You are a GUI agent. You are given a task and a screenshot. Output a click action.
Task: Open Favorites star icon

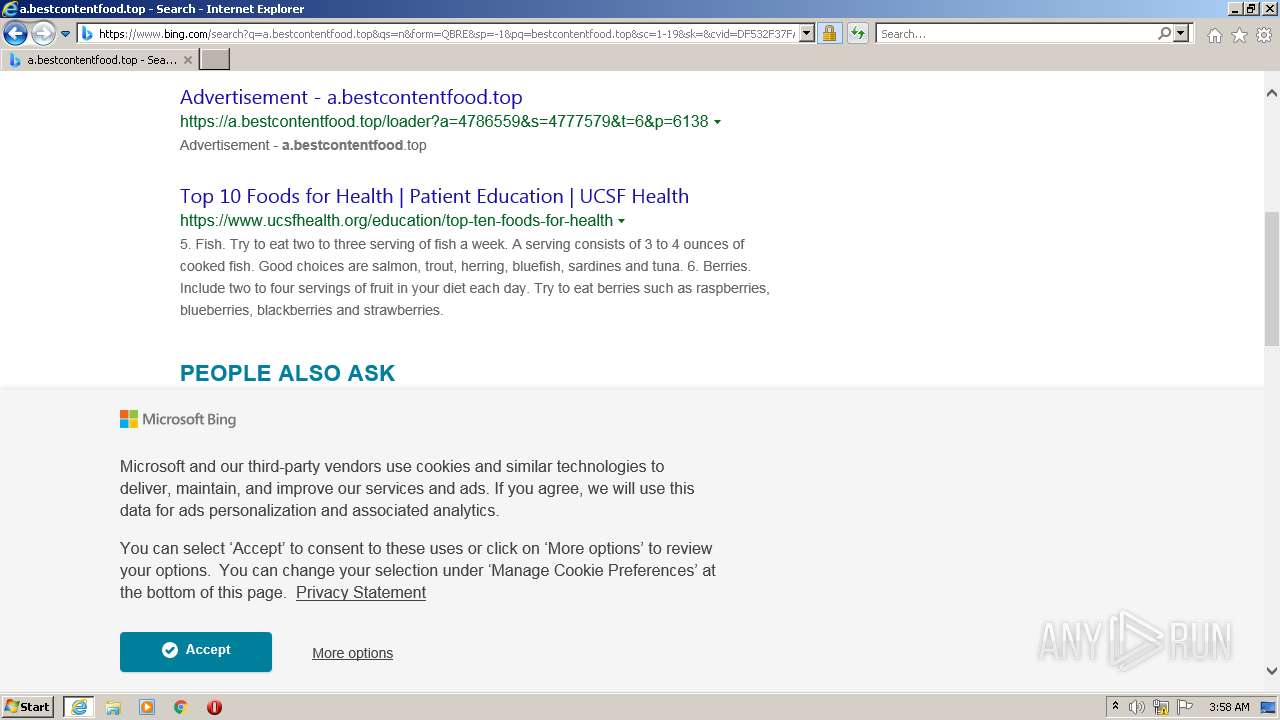(x=1239, y=35)
